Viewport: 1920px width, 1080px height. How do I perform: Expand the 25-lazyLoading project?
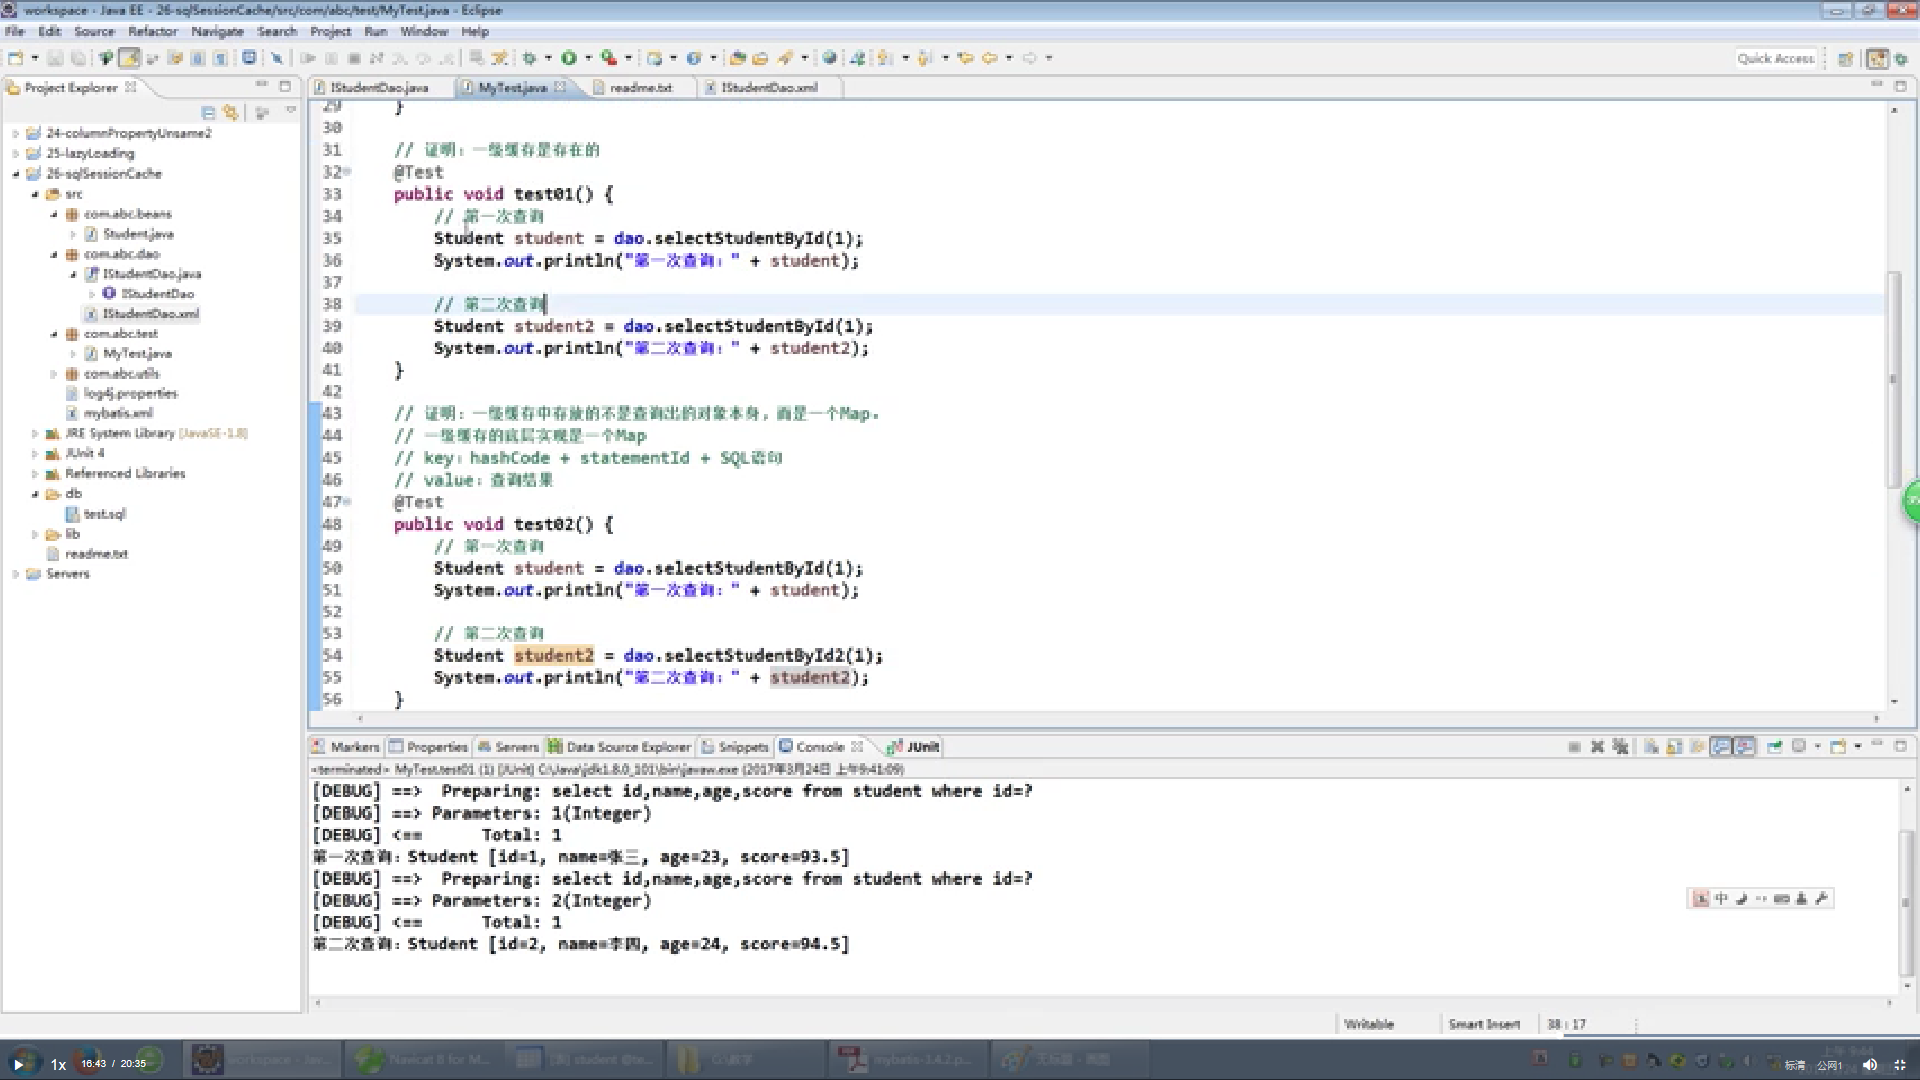(15, 153)
